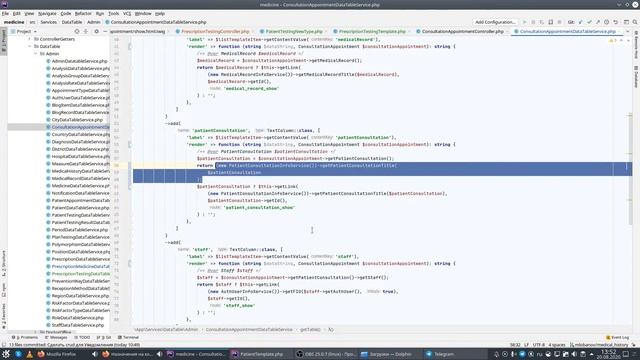
Task: Click the warning indicator in editor top-right
Action: pyautogui.click(x=613, y=40)
